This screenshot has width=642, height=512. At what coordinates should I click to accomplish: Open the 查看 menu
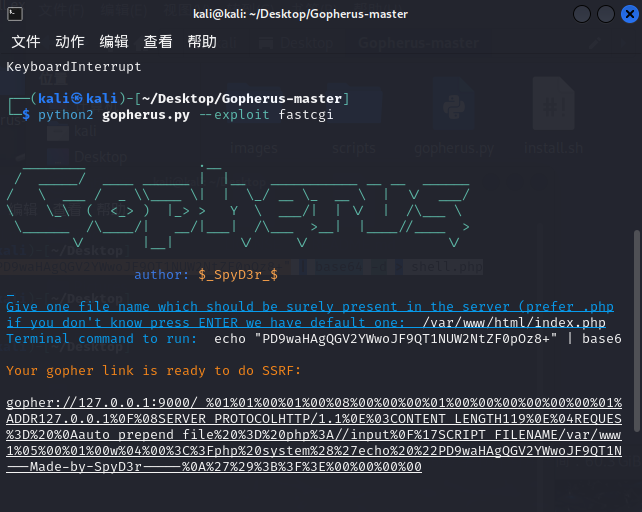coord(158,41)
